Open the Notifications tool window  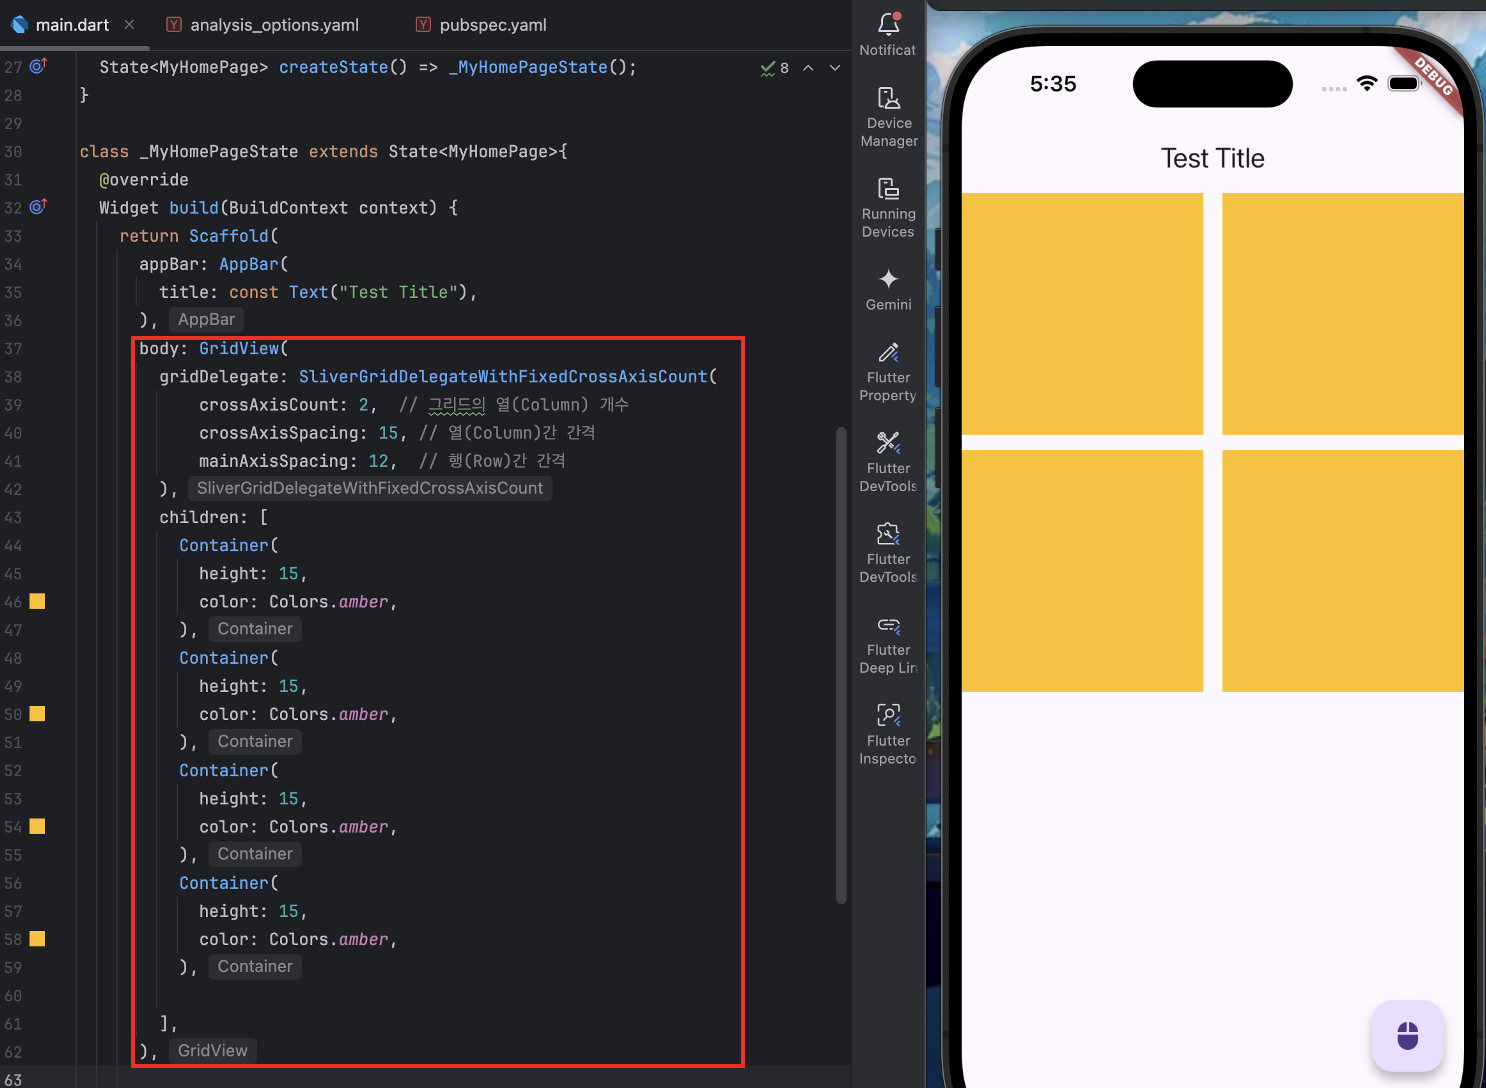pos(888,34)
